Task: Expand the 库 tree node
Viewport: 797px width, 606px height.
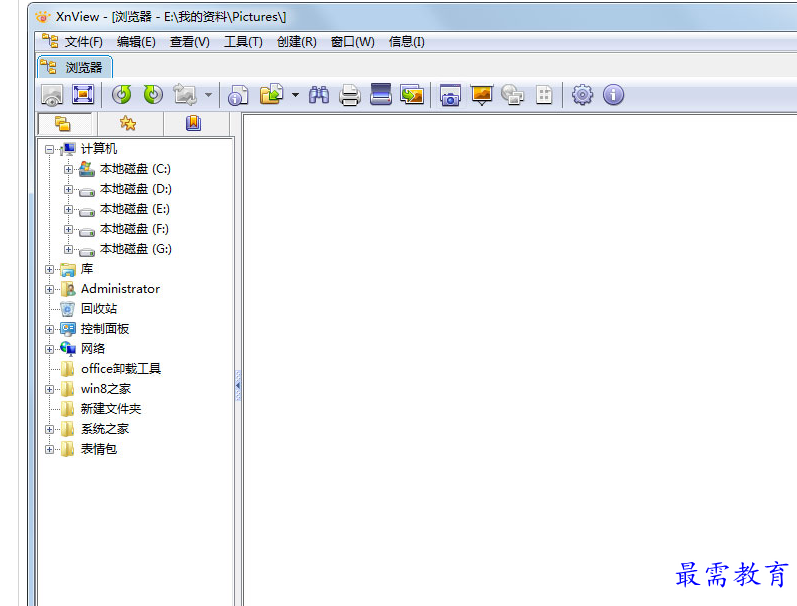Action: pyautogui.click(x=49, y=269)
